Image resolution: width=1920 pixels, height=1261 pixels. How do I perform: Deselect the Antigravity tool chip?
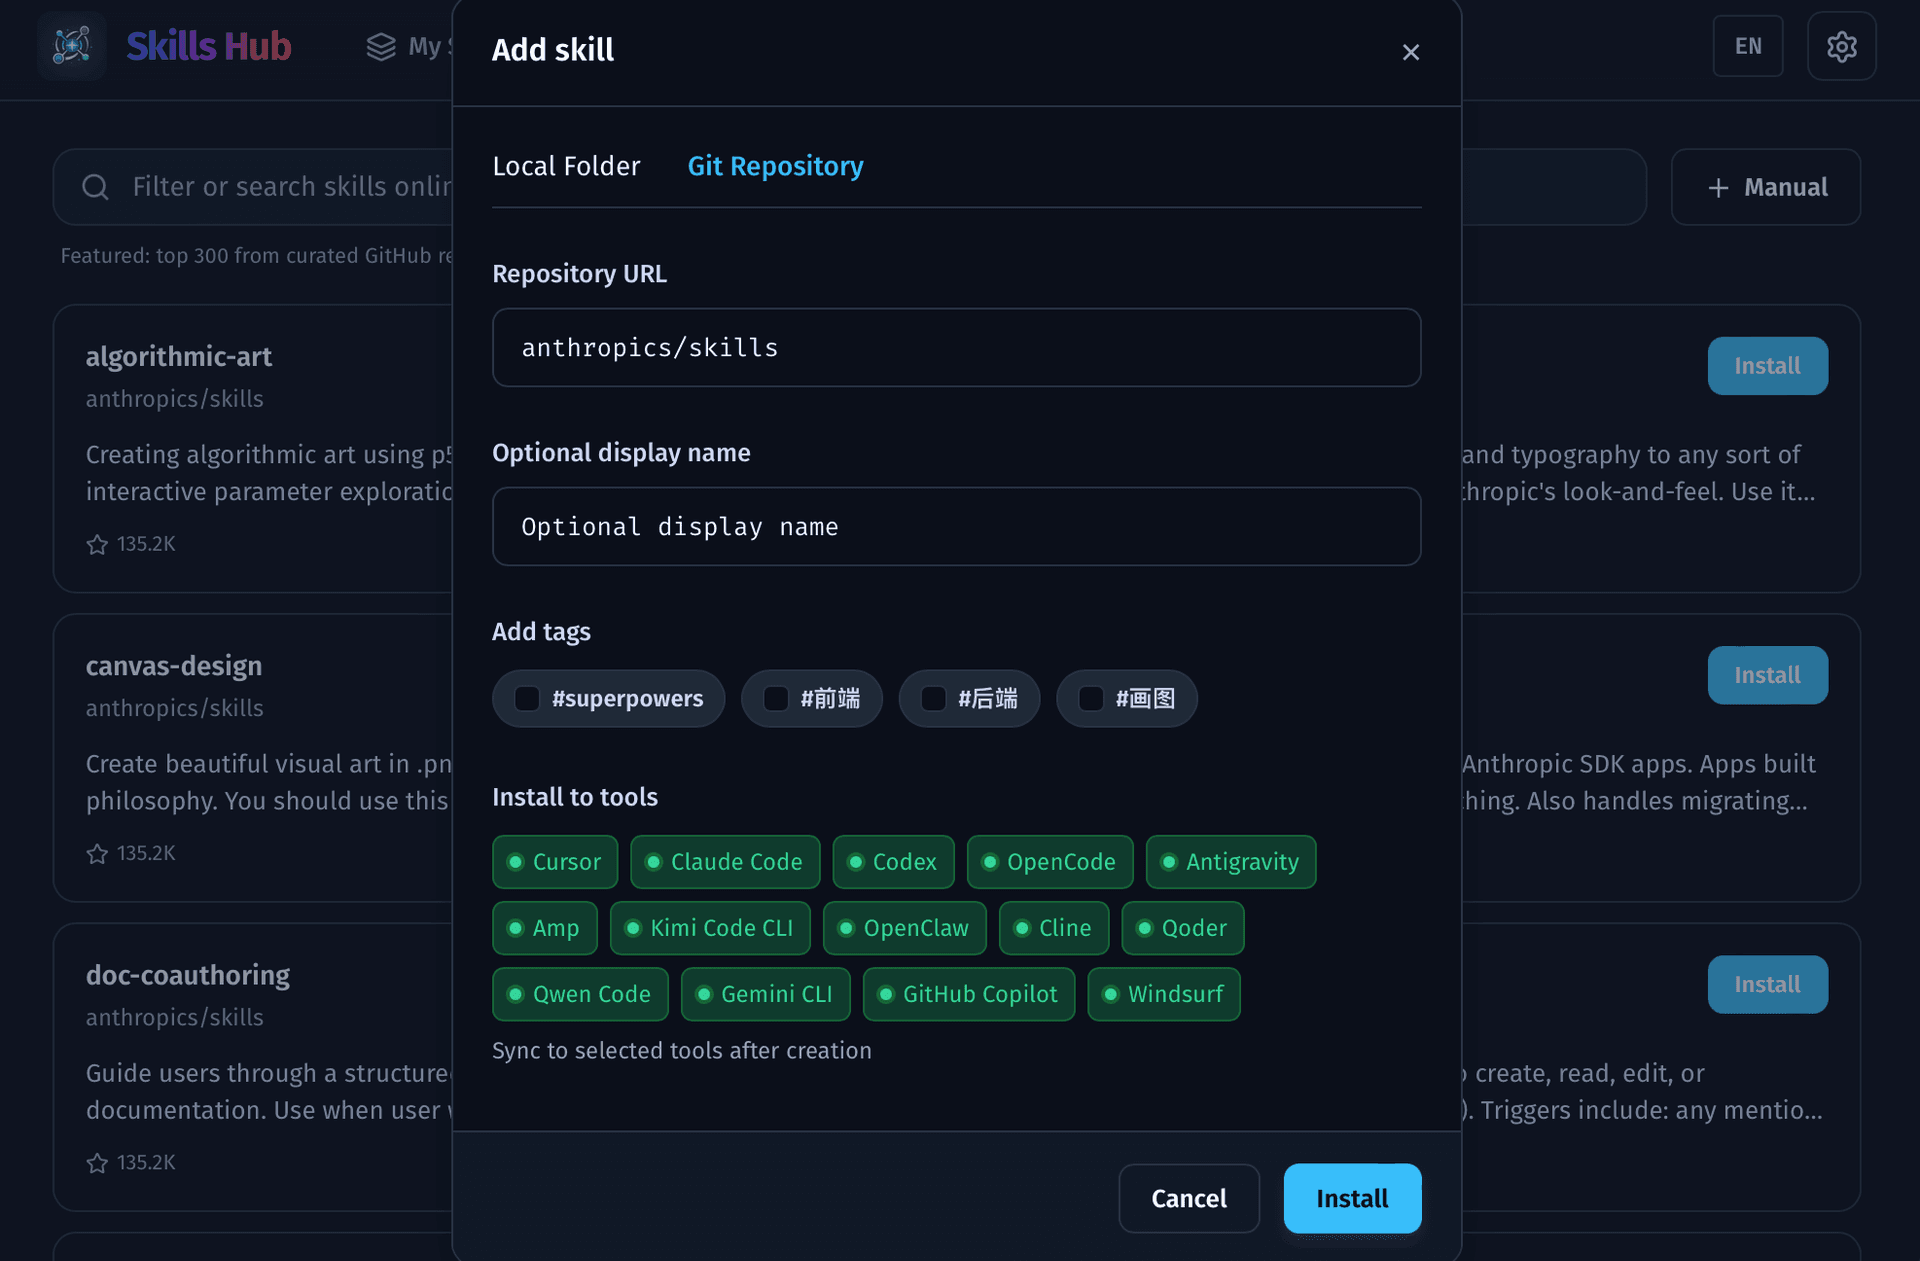(x=1231, y=862)
